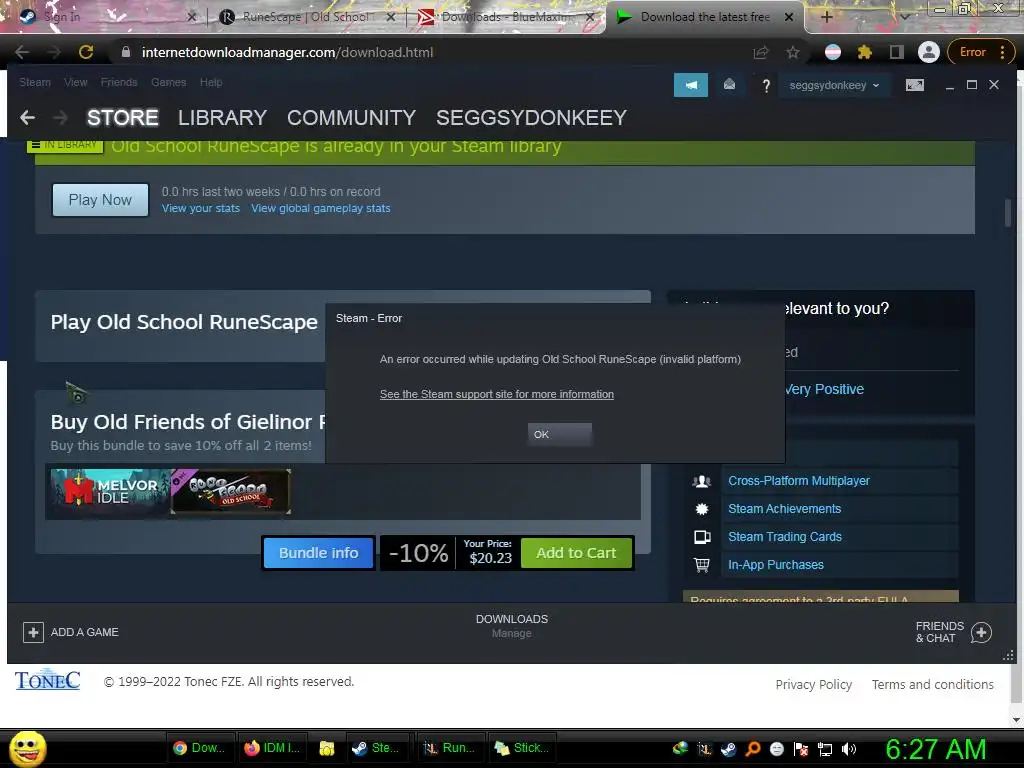Open In-App Purchases feature link

pyautogui.click(x=776, y=565)
